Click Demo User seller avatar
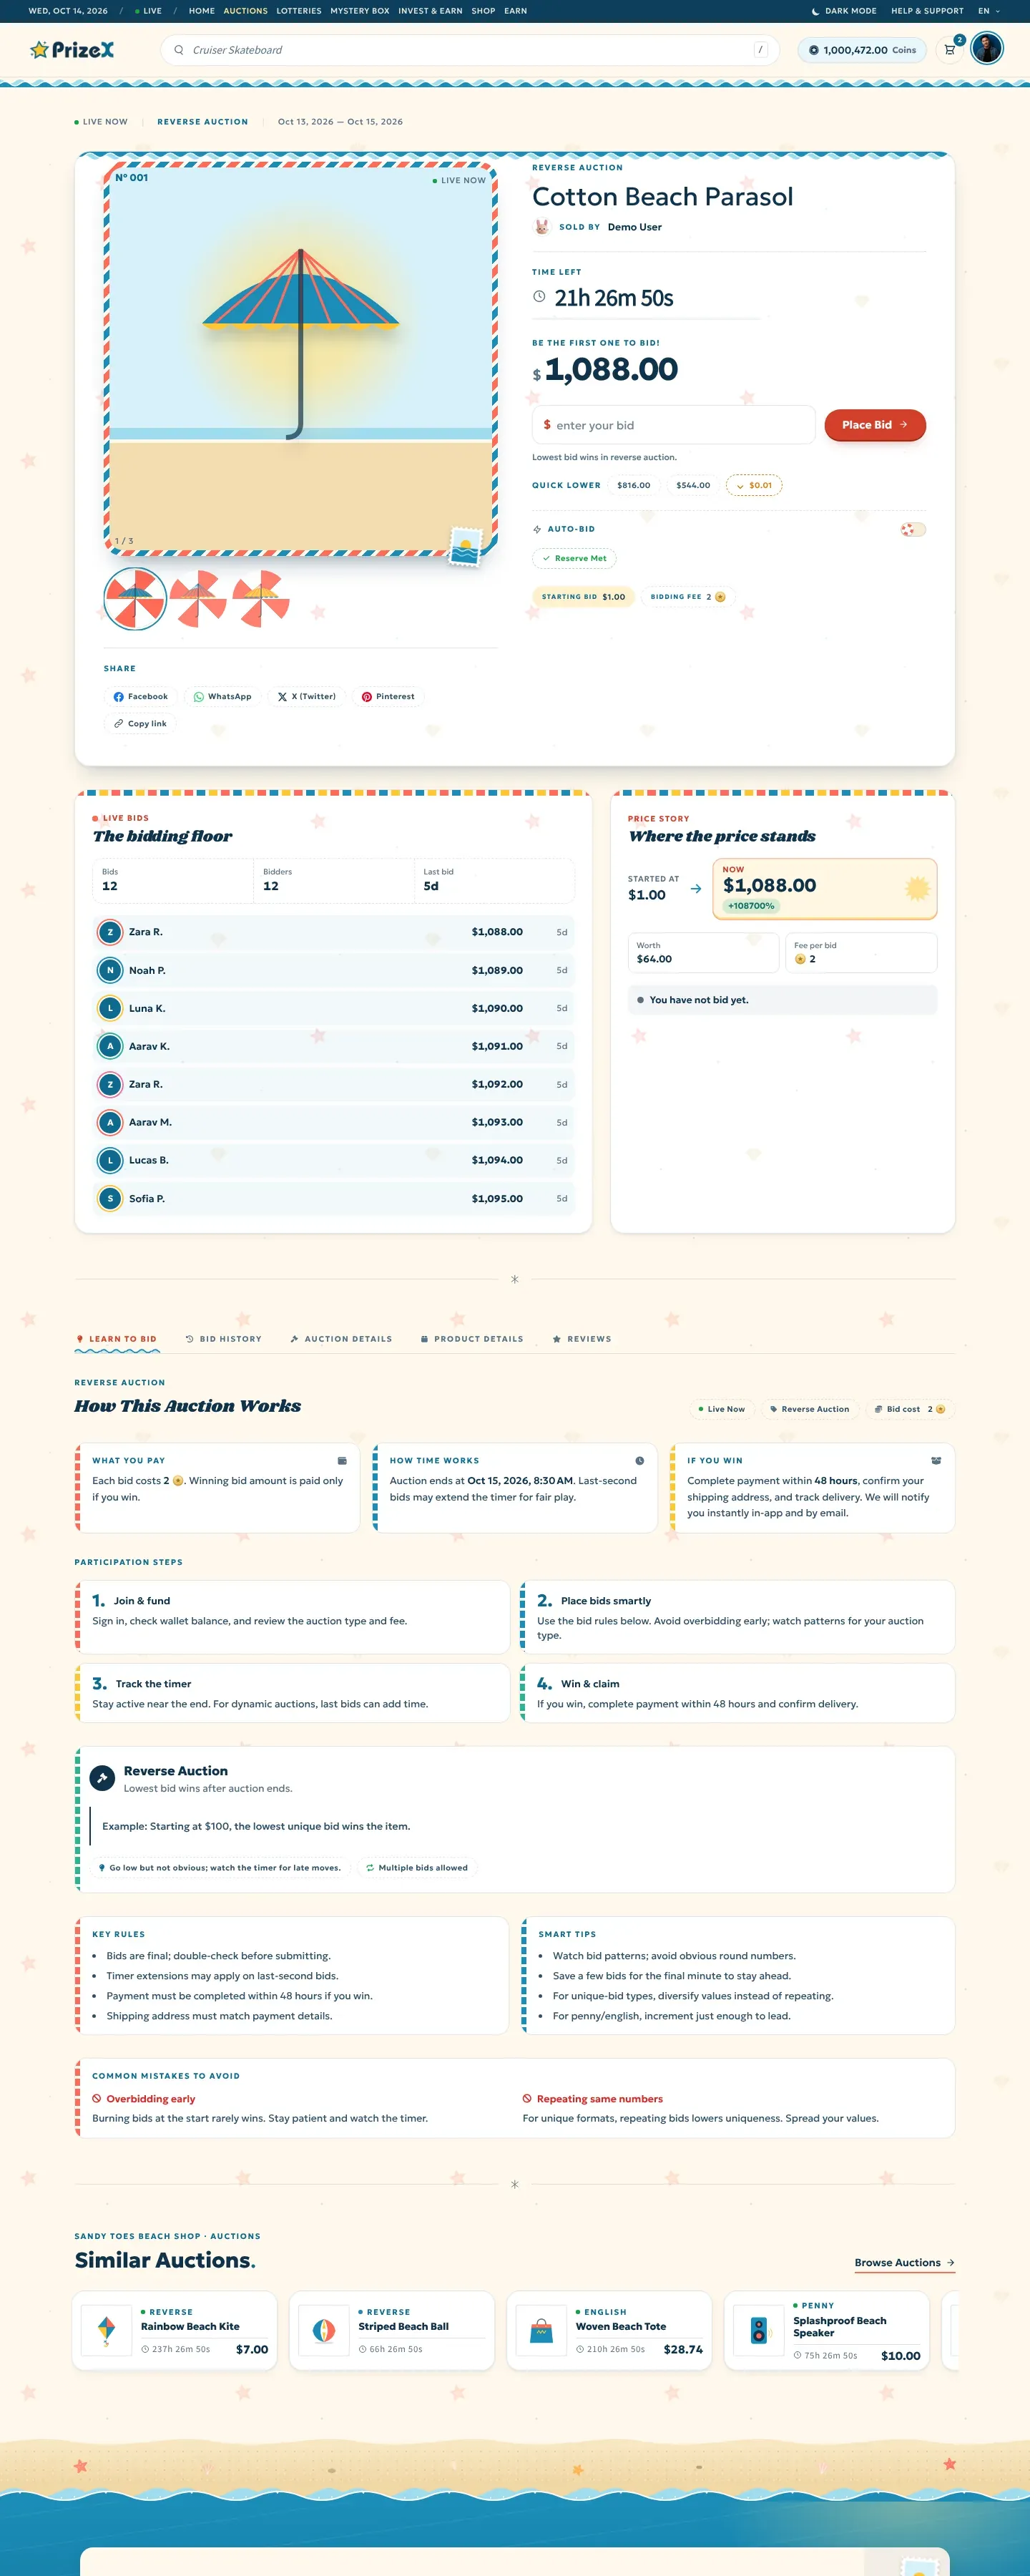This screenshot has width=1030, height=2576. [541, 227]
